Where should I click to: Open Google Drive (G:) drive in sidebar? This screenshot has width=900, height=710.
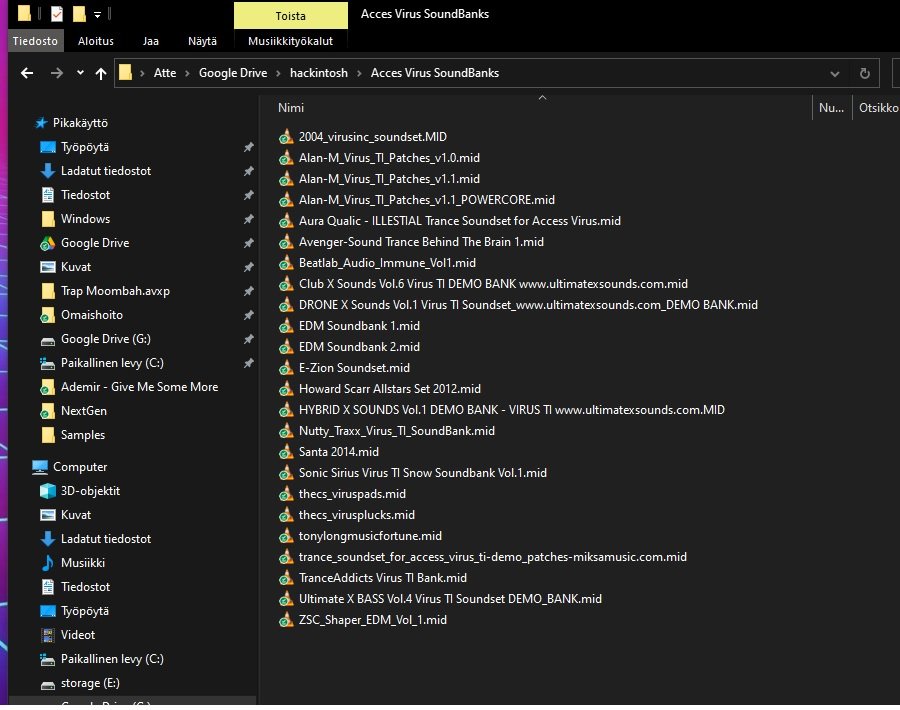point(106,339)
